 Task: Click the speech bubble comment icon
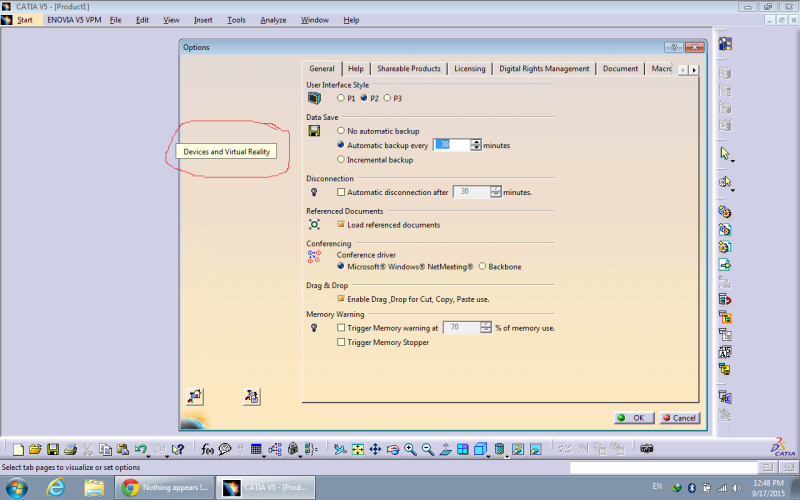tap(224, 449)
